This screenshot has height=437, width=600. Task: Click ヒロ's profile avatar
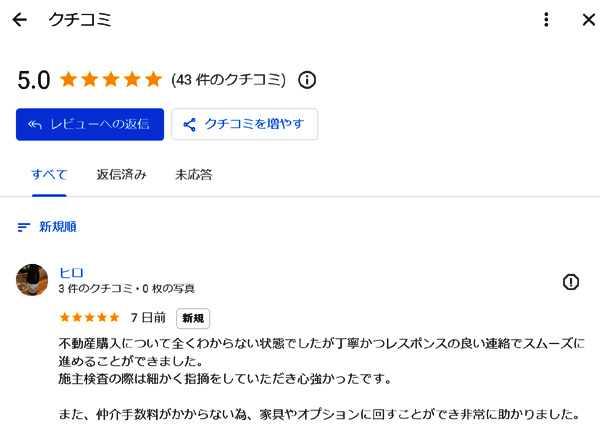click(33, 281)
